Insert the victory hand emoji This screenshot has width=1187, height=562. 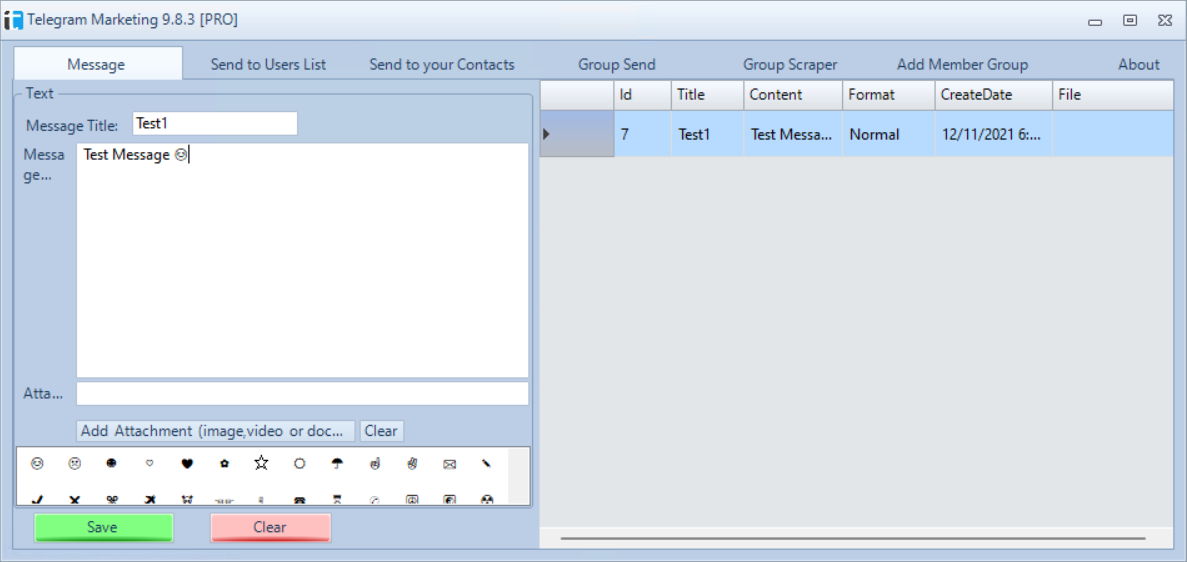[x=412, y=464]
